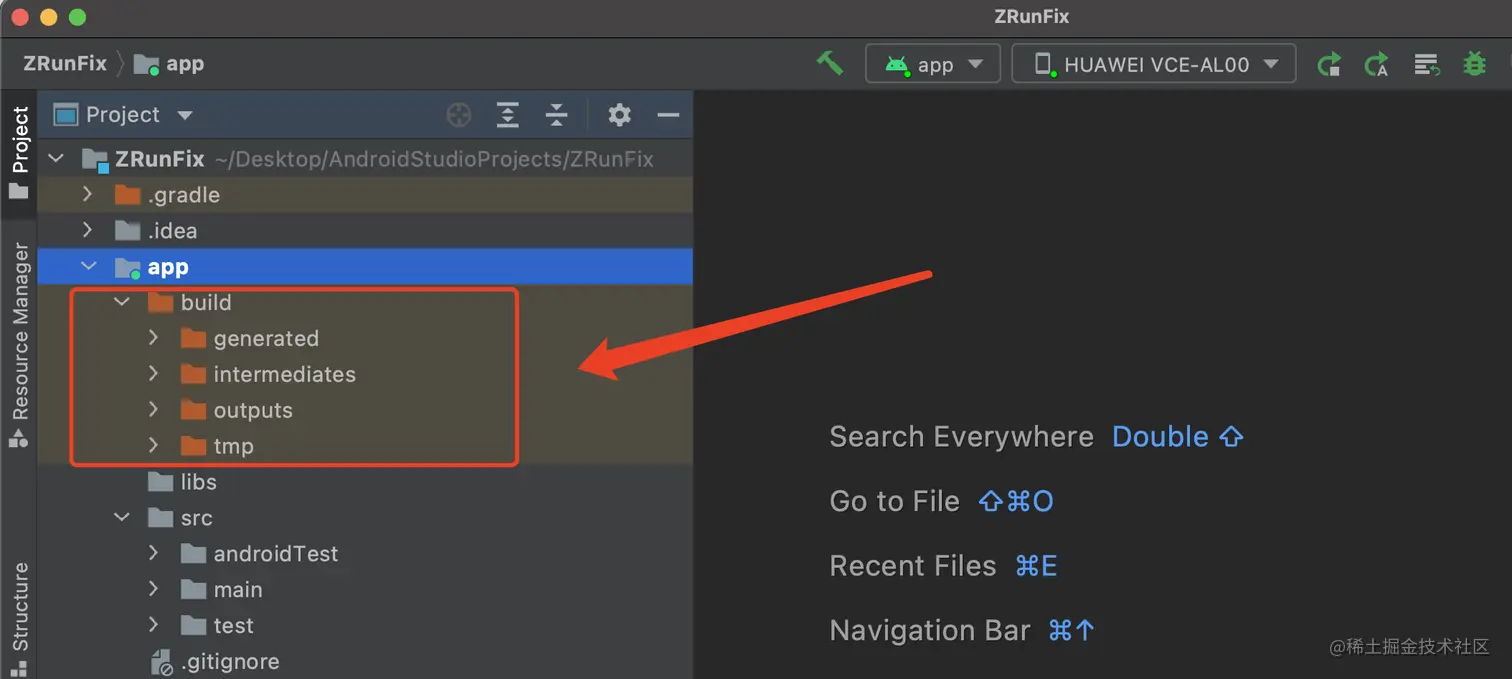Collapse the src folder
This screenshot has height=679, width=1512.
pyautogui.click(x=122, y=518)
